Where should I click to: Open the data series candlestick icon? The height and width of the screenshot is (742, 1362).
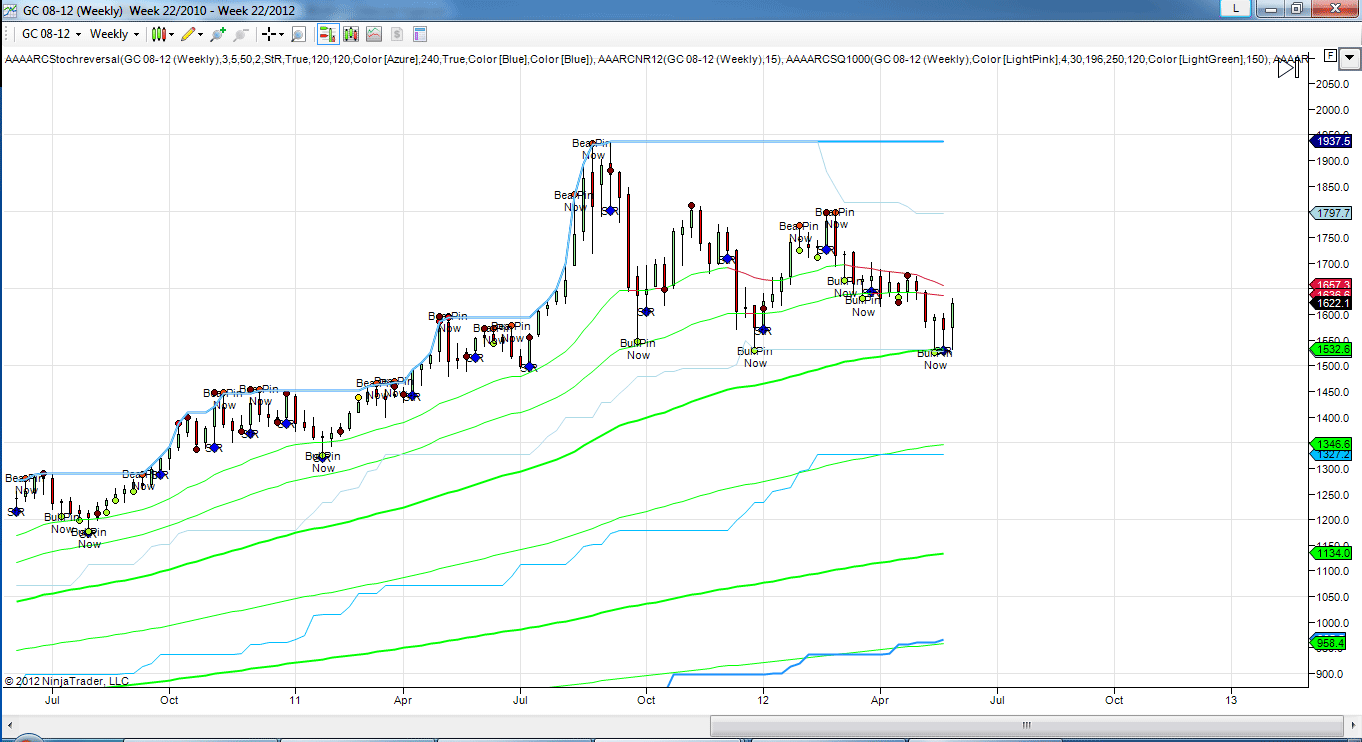point(351,34)
